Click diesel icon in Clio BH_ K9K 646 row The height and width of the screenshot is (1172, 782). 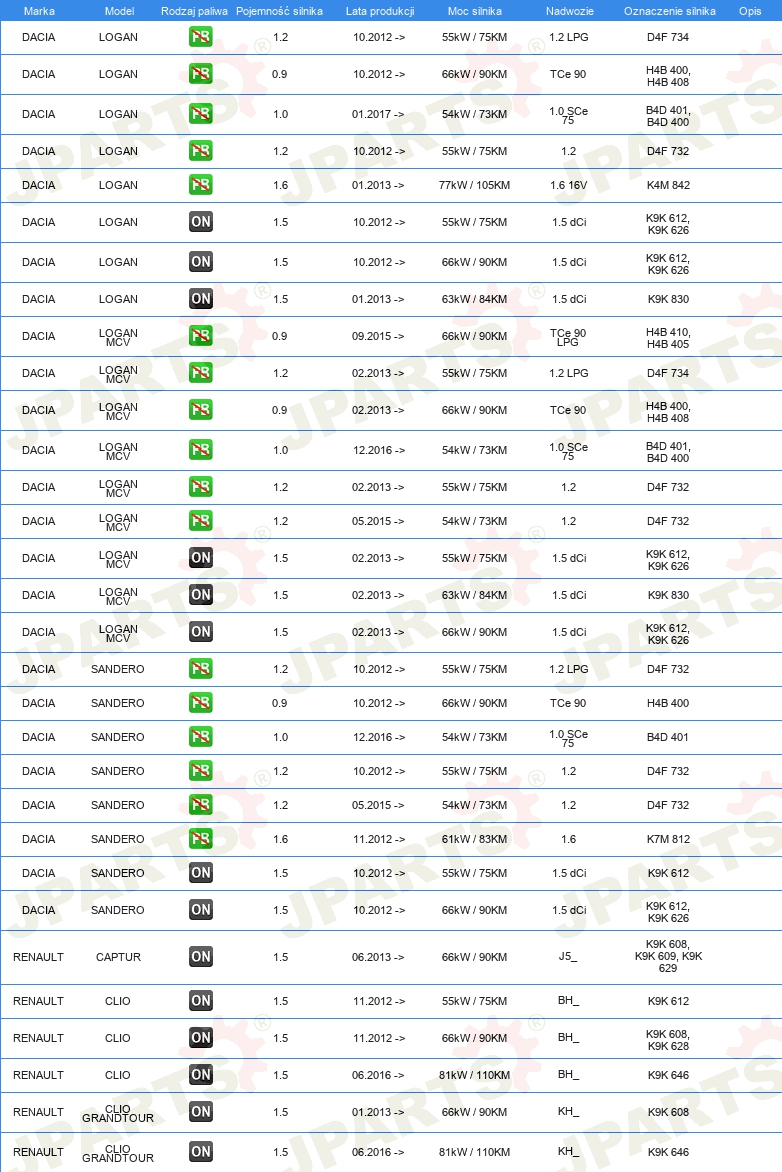200,1074
